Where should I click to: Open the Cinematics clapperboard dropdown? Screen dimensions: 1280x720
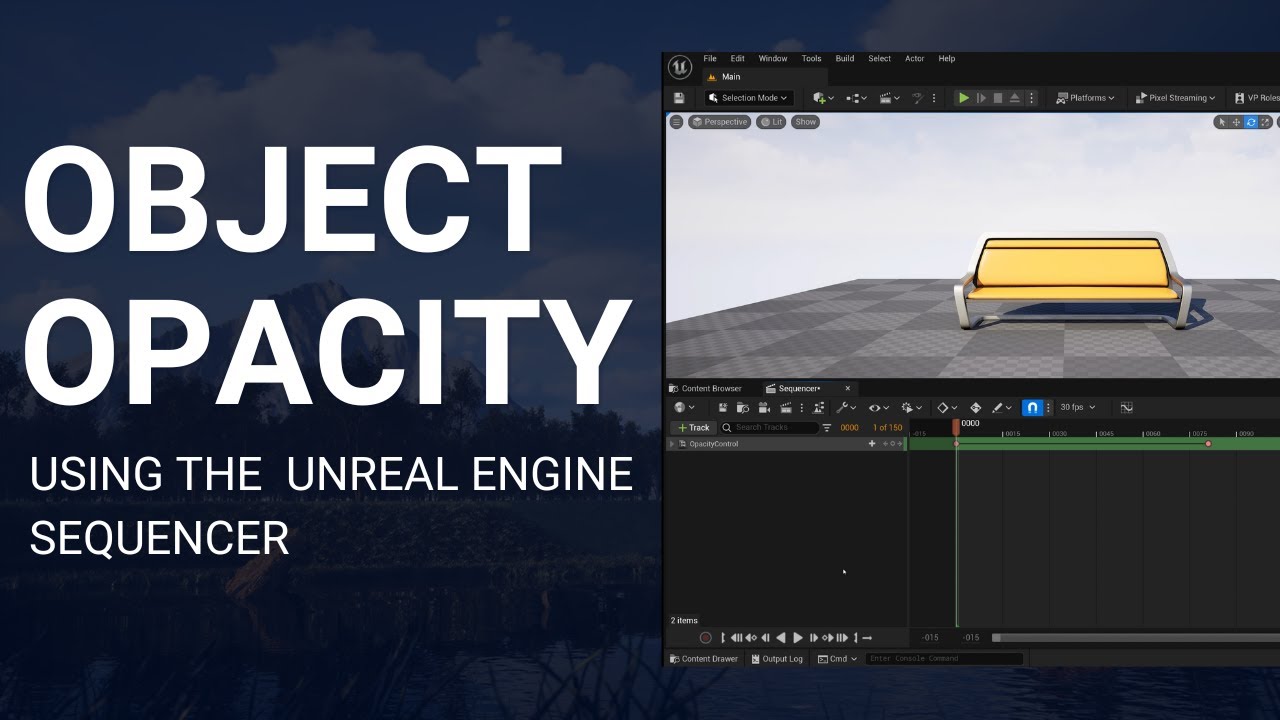click(889, 98)
